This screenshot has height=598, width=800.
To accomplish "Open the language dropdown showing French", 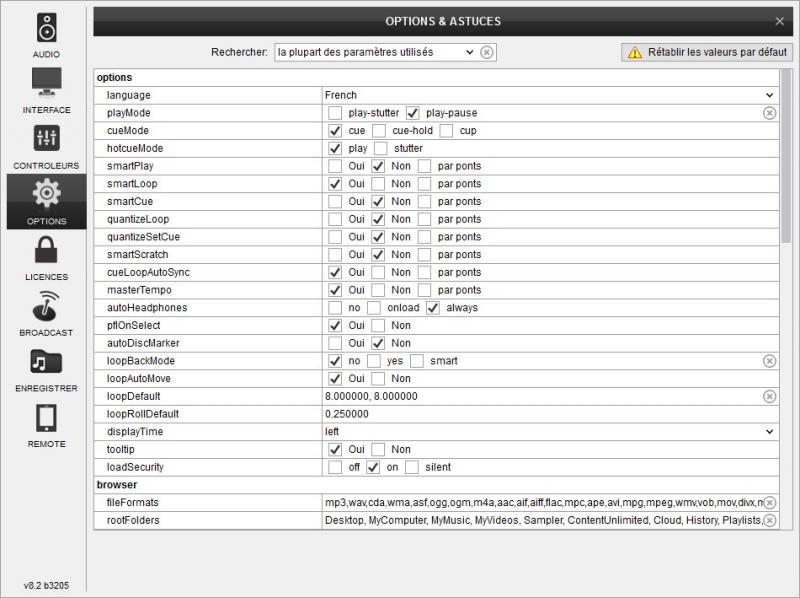I will tap(550, 95).
